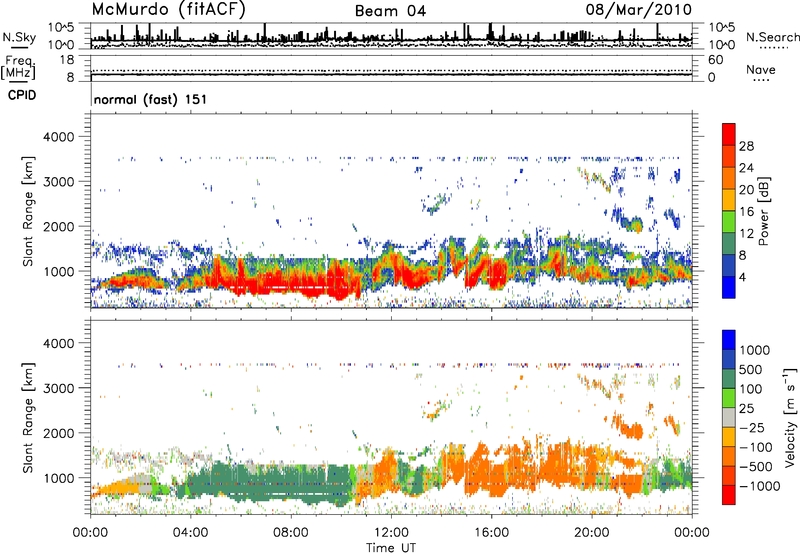This screenshot has width=800, height=554.
Task: Pick the dark green Velocity bar segment
Action: [x=729, y=378]
